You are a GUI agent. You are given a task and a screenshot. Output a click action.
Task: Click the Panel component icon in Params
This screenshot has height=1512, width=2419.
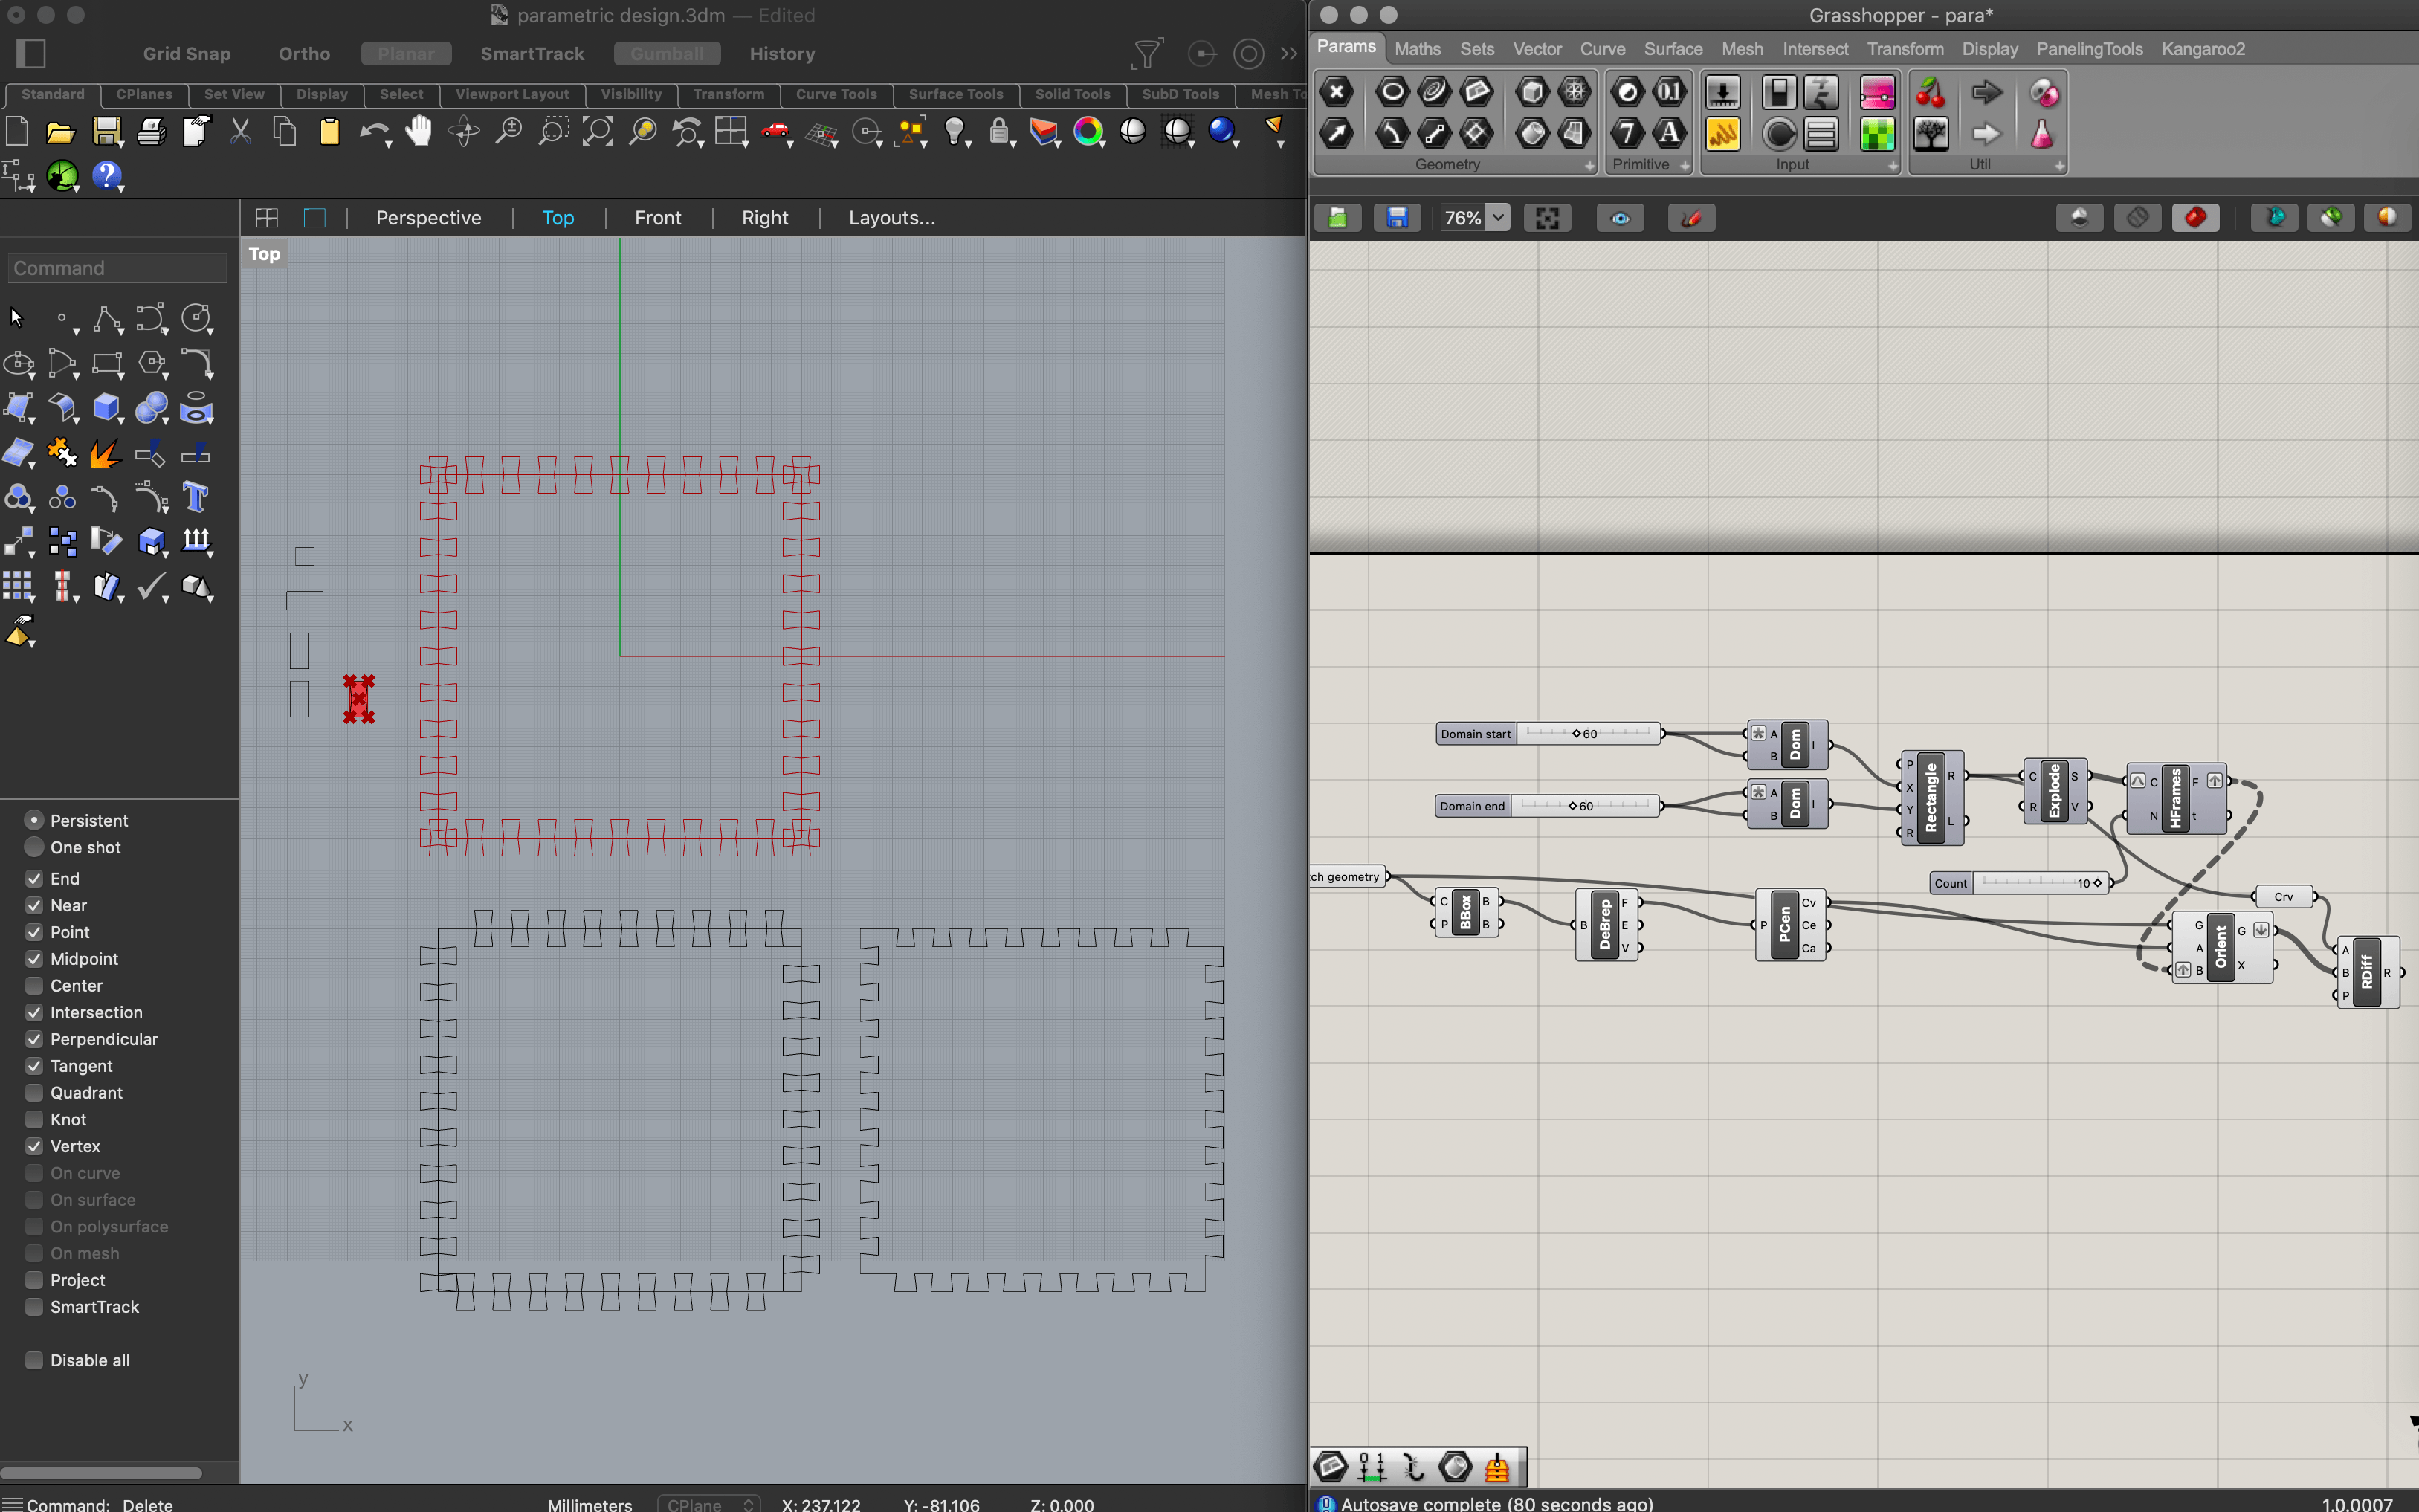pos(1722,134)
